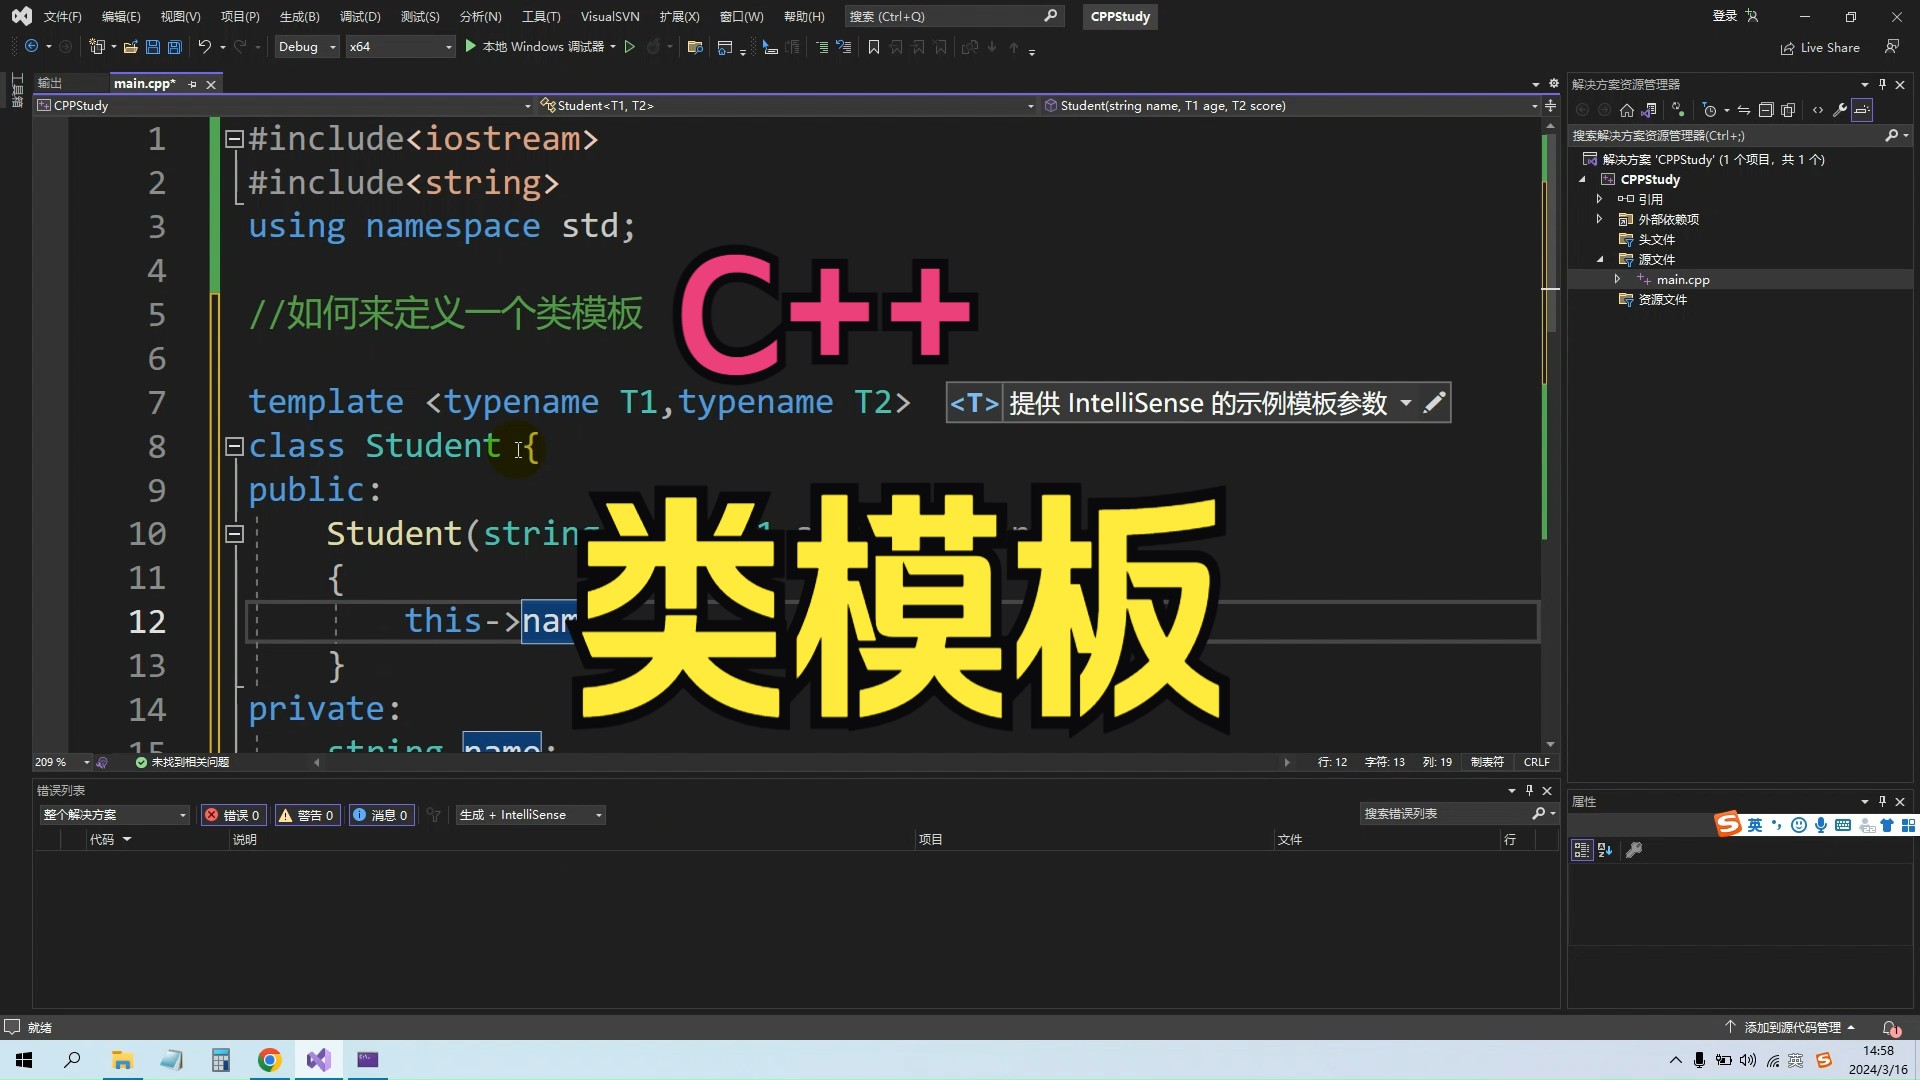1920x1080 pixels.
Task: Click the pin icon on main.cpp tab
Action: point(192,84)
